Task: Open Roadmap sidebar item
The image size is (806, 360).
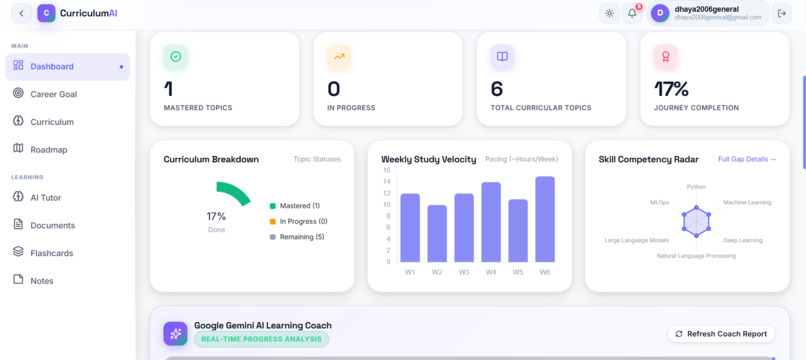Action: click(68, 150)
